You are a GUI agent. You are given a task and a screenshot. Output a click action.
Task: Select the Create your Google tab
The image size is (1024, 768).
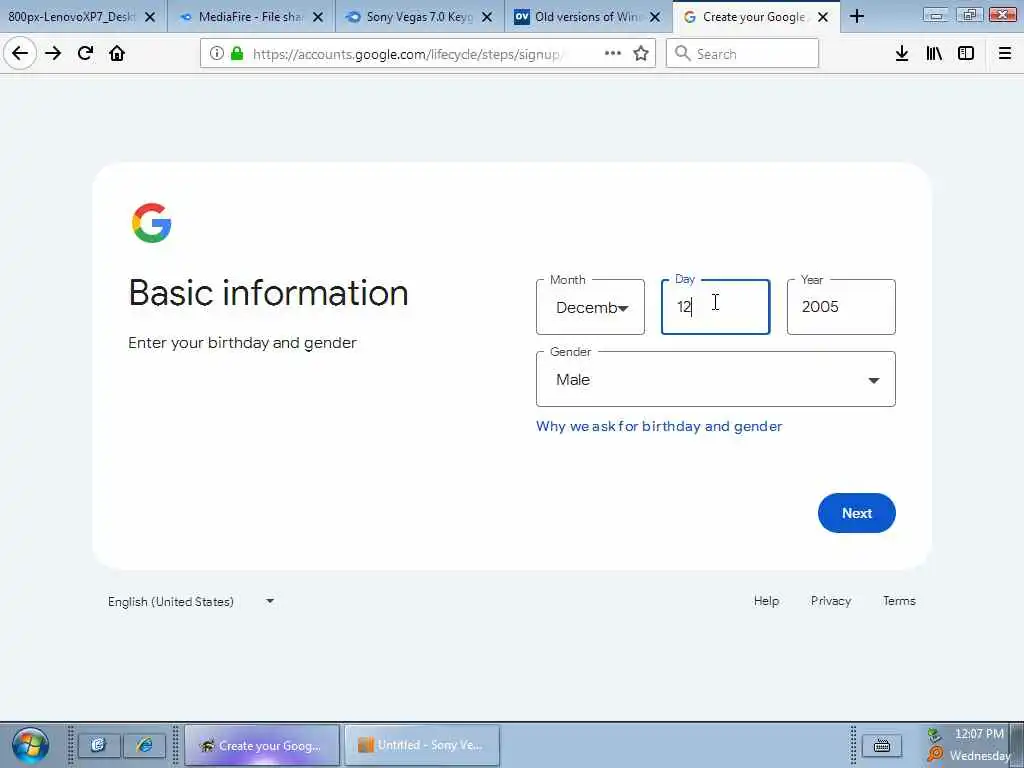(756, 17)
